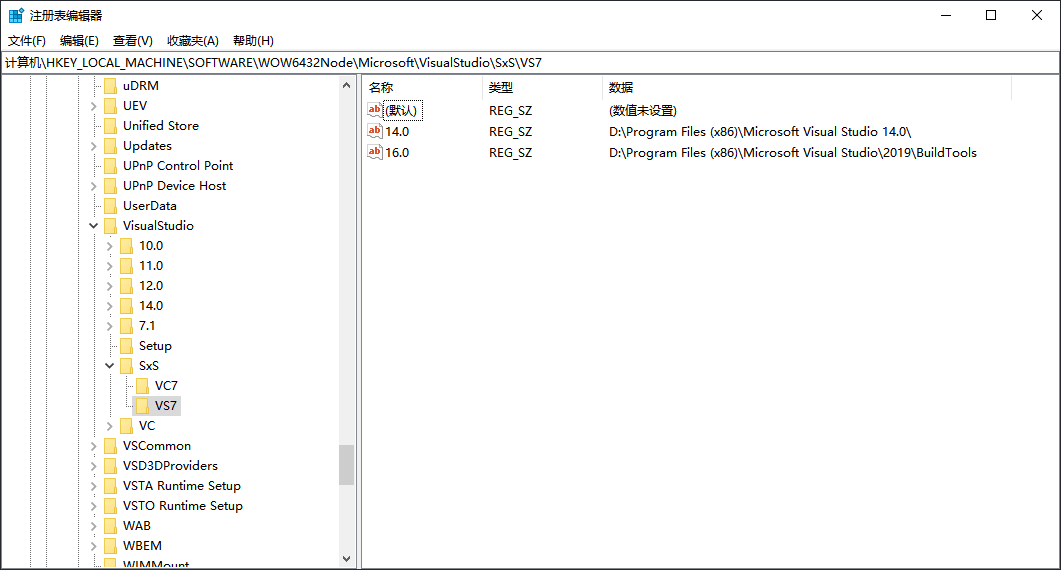Expand the WBEM key
This screenshot has width=1061, height=570.
click(x=94, y=546)
